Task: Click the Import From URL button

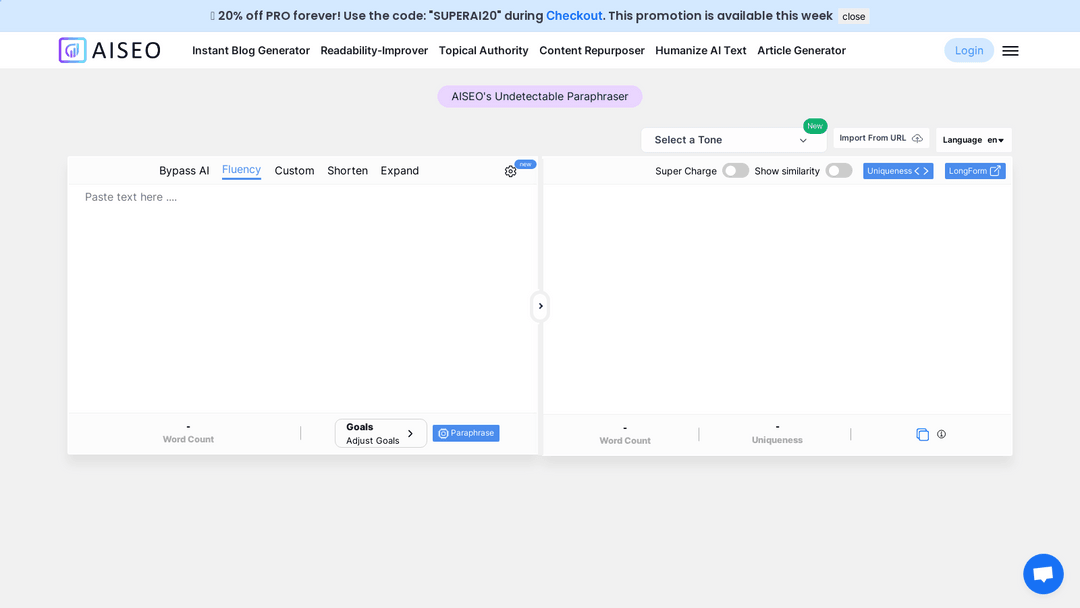Action: [881, 138]
